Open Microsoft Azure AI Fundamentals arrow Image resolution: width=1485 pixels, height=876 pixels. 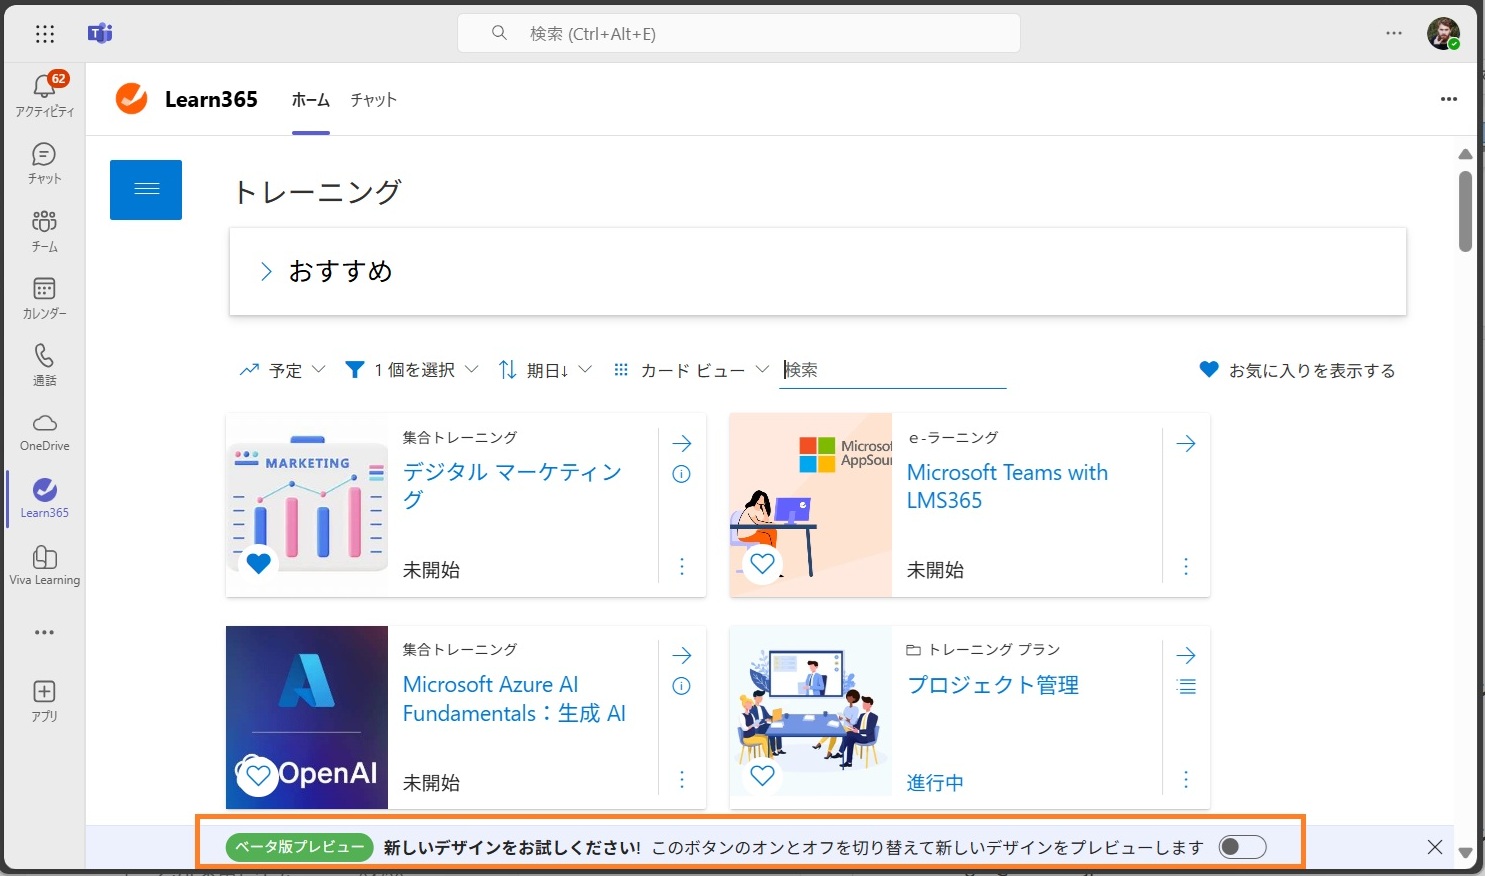[682, 655]
